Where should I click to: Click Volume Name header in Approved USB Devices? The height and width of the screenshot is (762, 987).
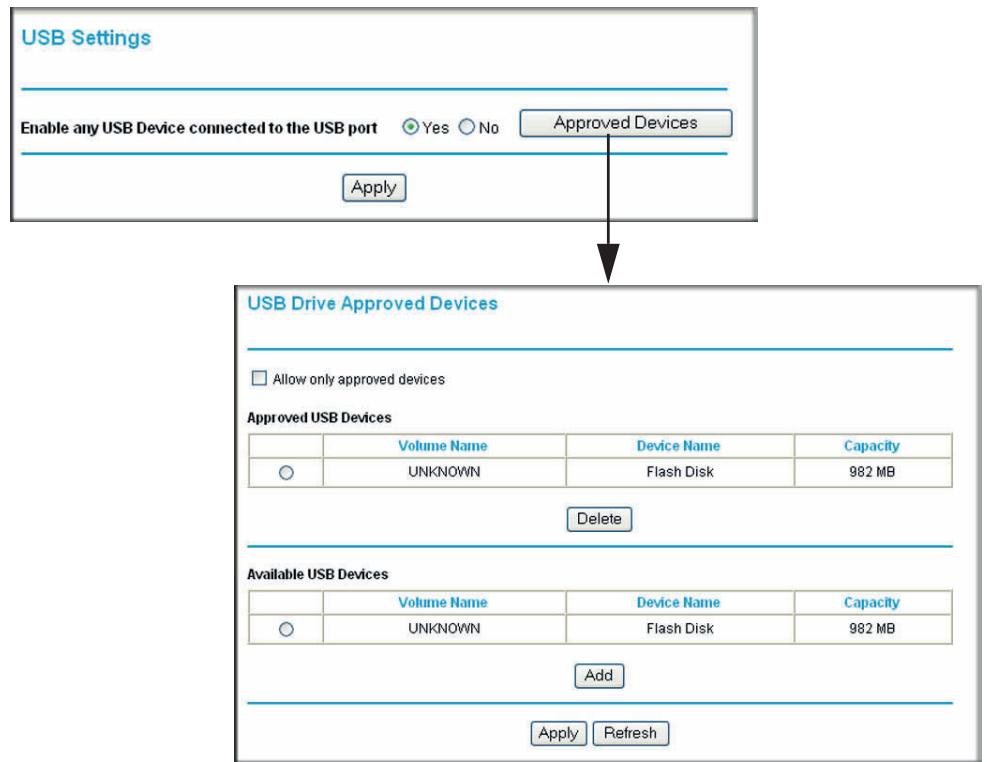(x=443, y=445)
